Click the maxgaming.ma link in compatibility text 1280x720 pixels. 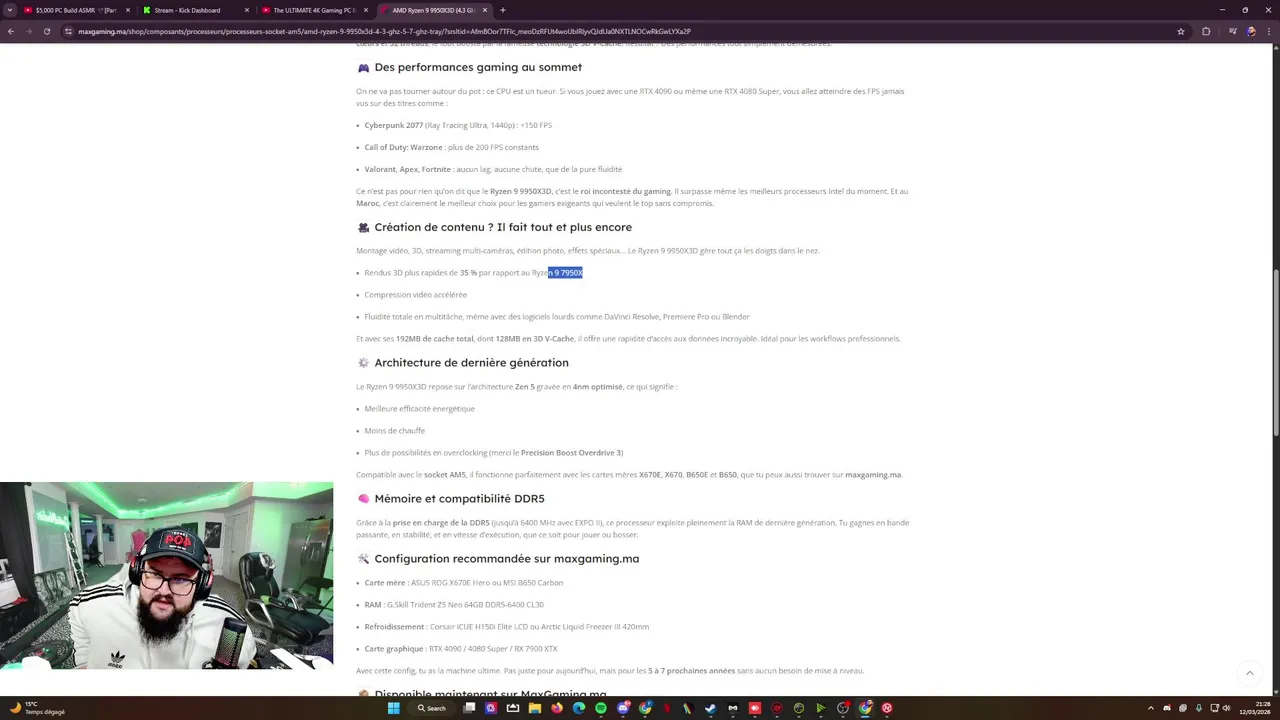(873, 475)
